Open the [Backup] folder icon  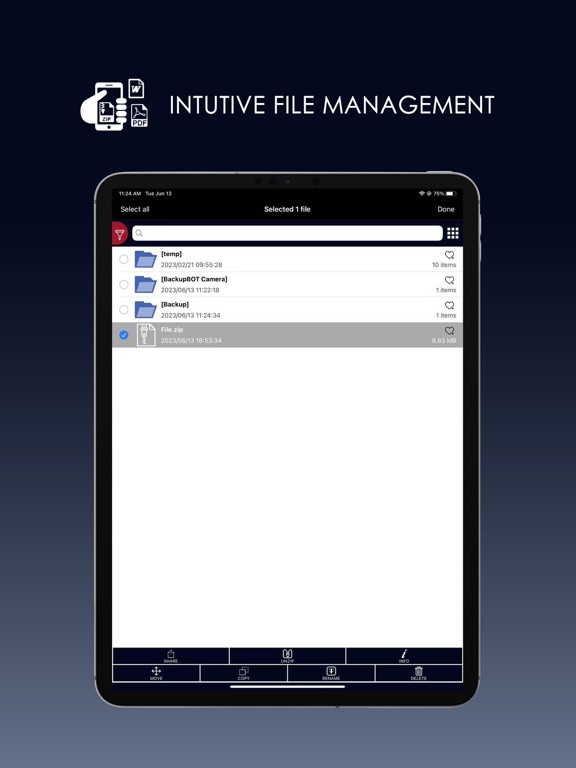point(145,310)
